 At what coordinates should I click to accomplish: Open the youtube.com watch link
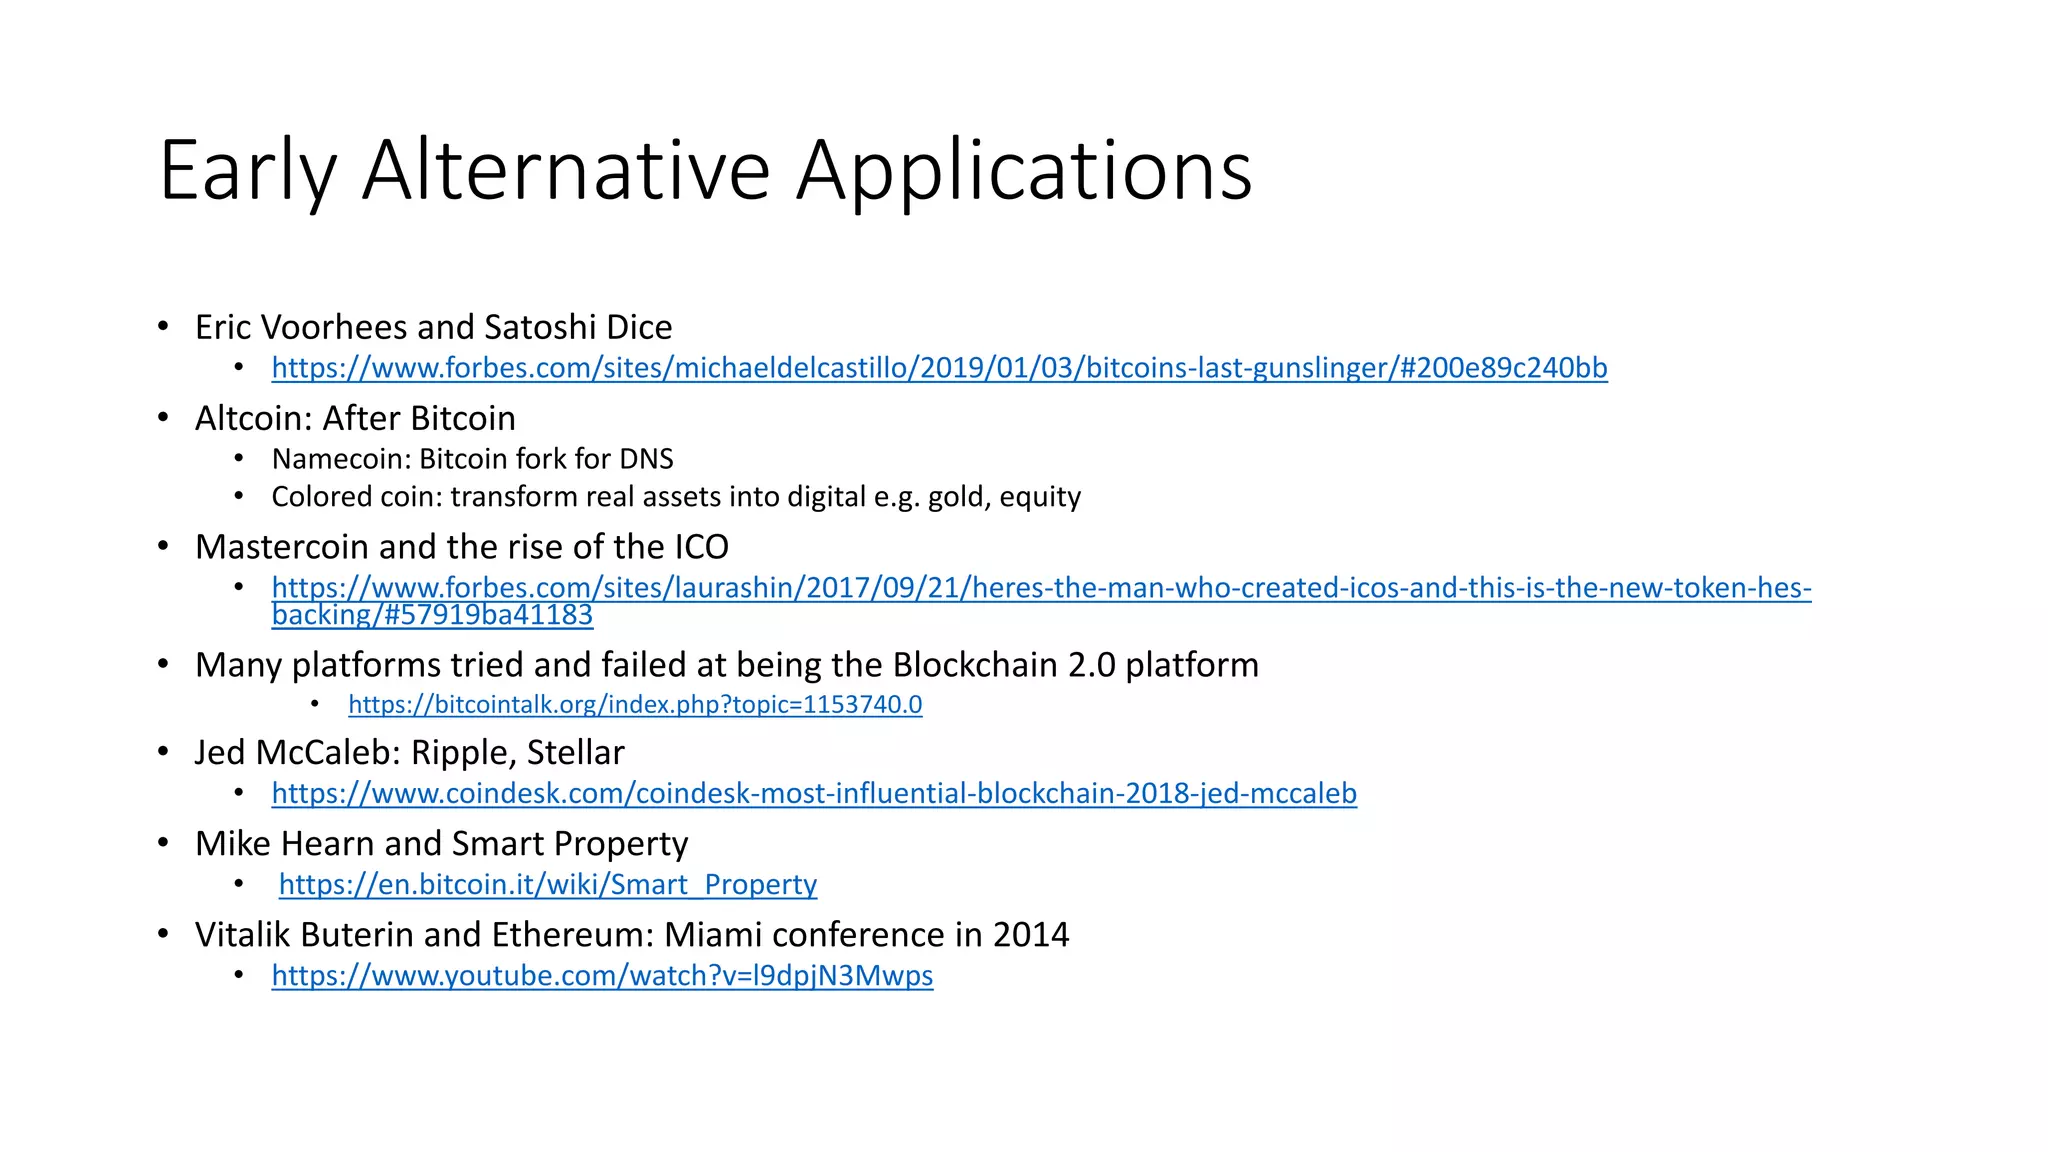pos(602,975)
